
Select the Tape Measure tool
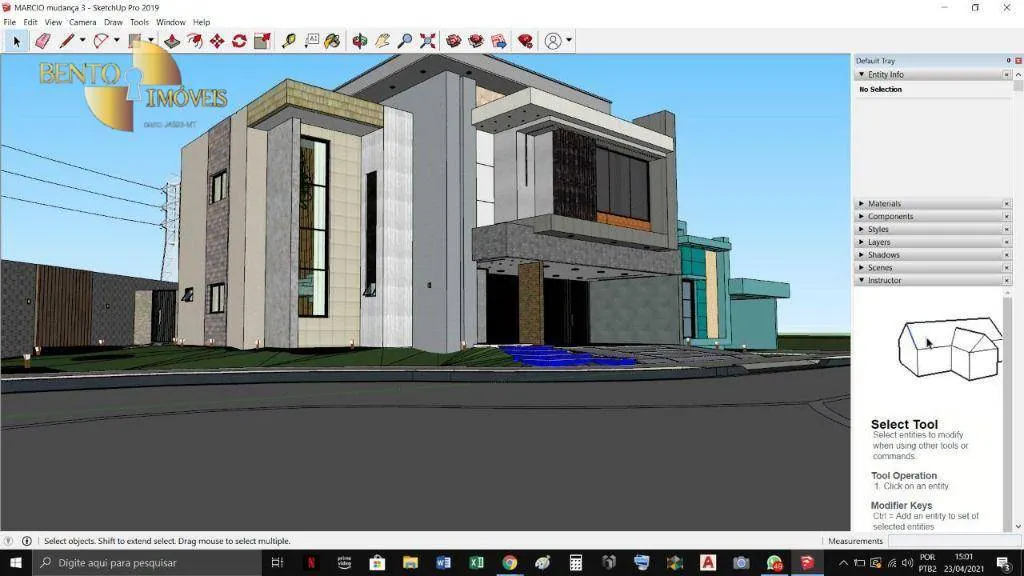point(289,41)
